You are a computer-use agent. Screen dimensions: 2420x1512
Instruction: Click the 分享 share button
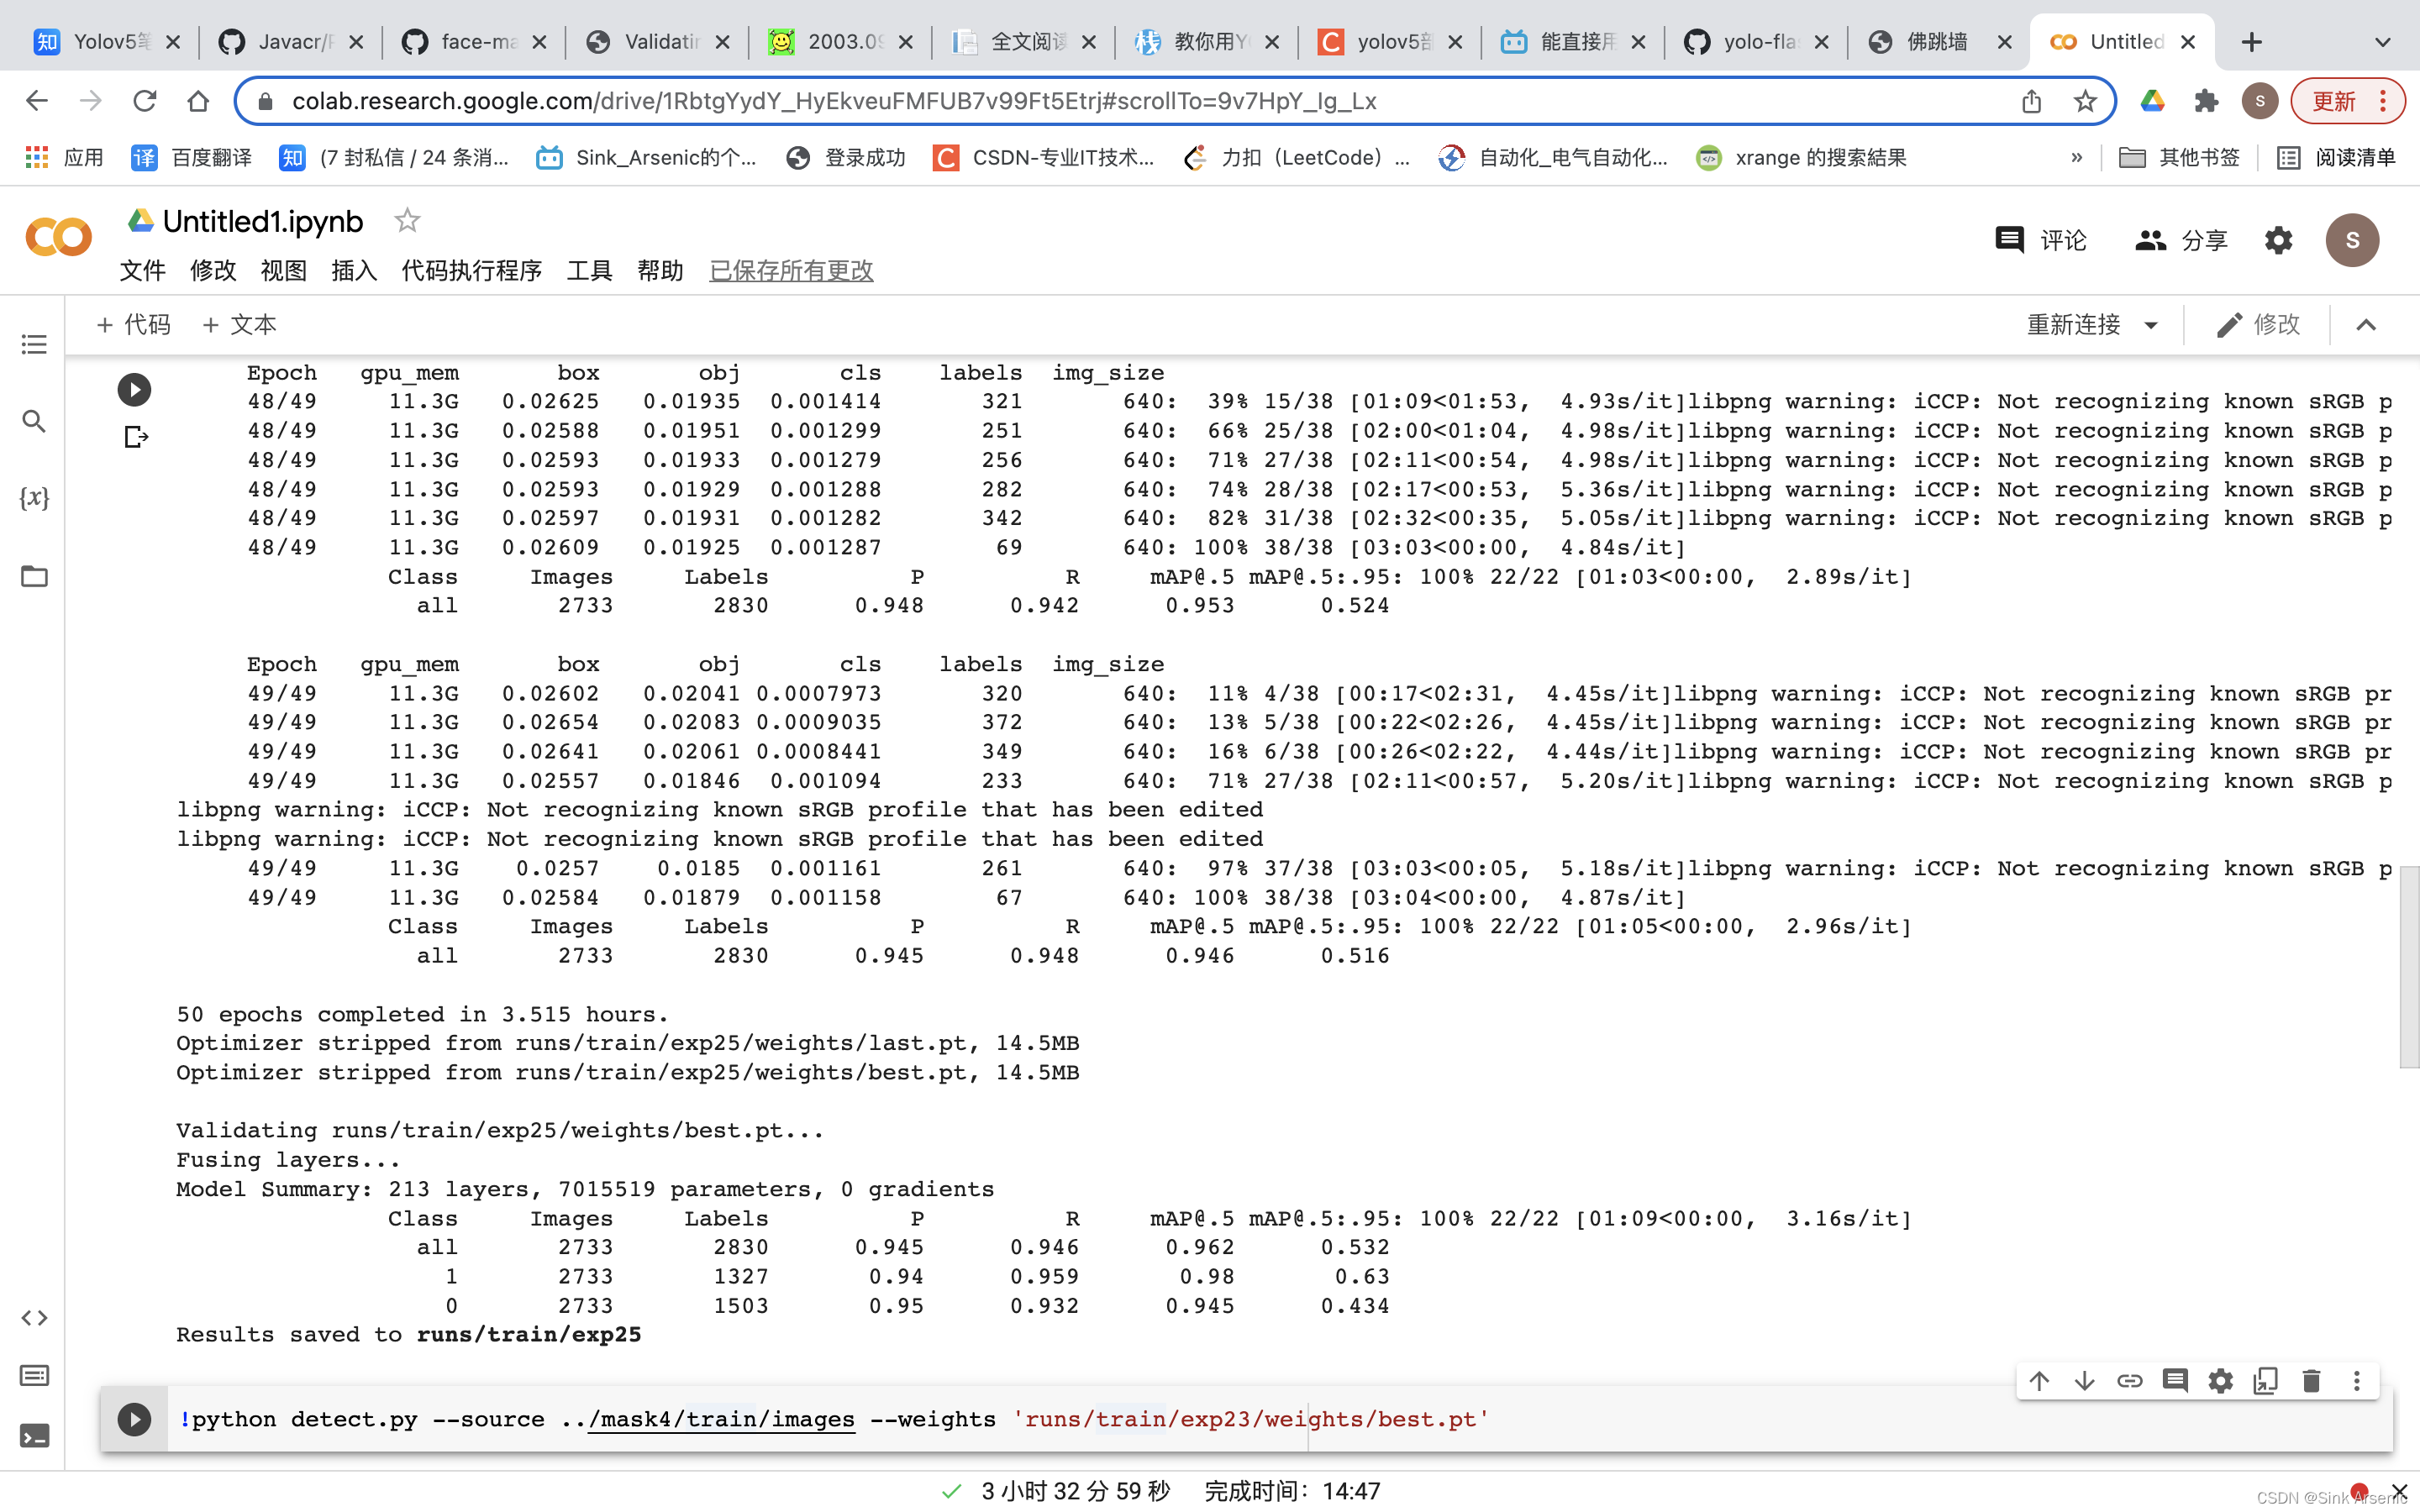[x=2181, y=240]
